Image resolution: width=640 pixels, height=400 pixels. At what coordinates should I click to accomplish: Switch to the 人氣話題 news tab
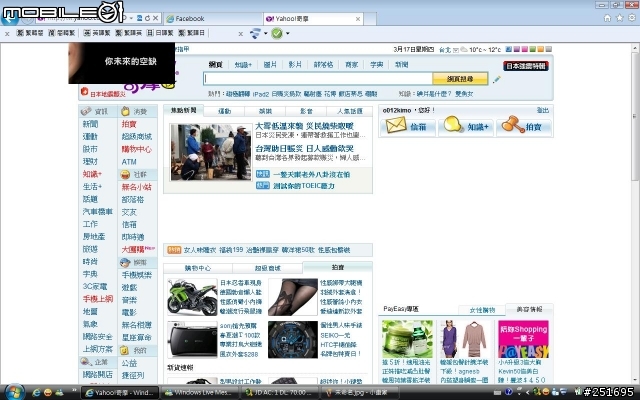click(349, 111)
